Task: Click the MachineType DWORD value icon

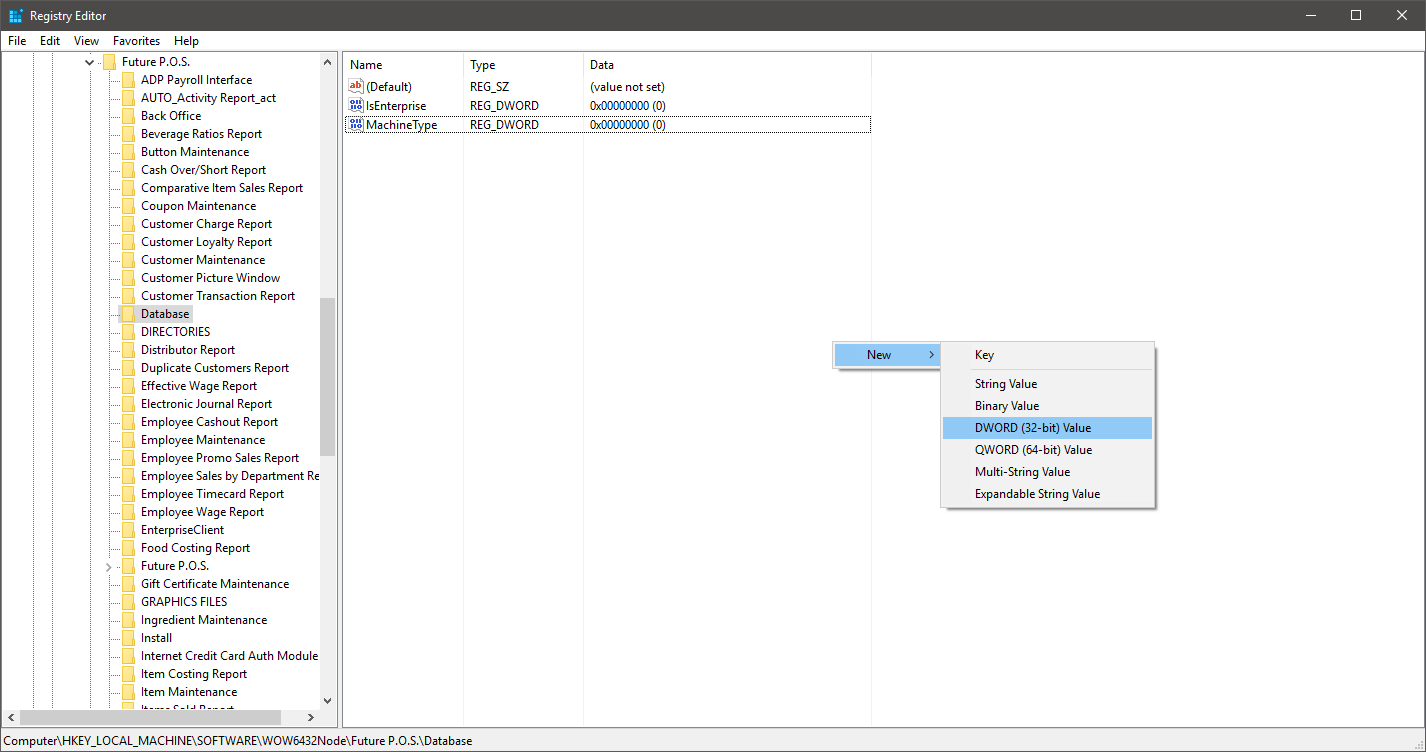Action: pos(356,124)
